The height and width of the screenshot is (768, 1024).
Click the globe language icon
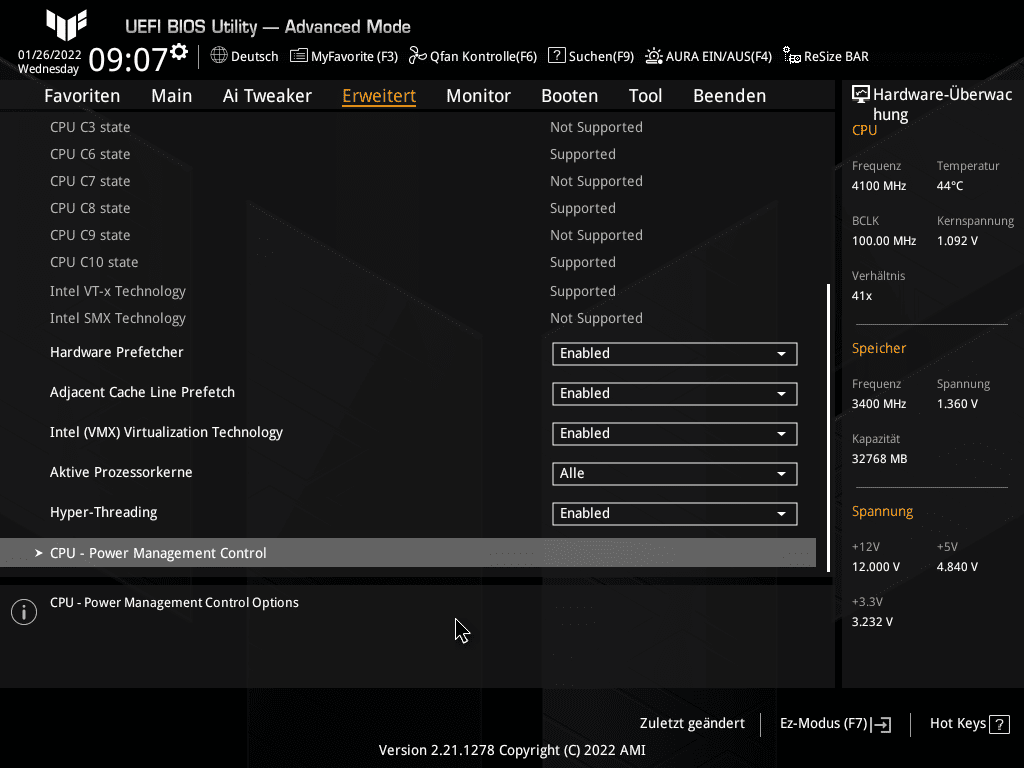219,56
